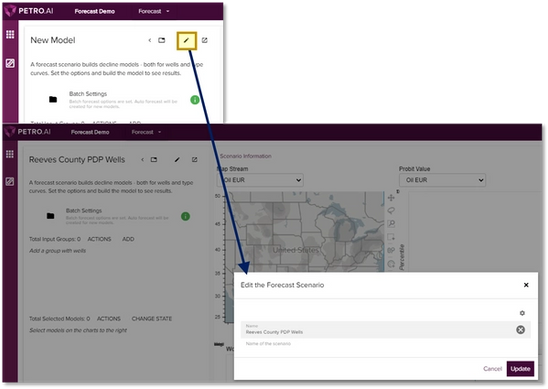
Task: Close the Edit the Forecast Scenario dialog
Action: [526, 285]
